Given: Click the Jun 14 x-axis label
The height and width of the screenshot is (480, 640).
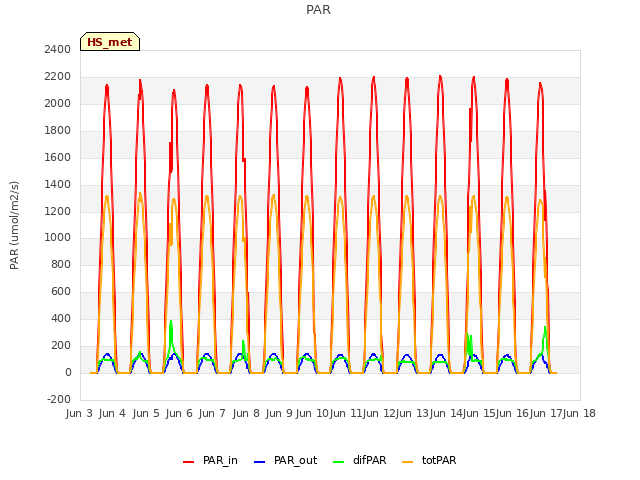Looking at the screenshot, I should pyautogui.click(x=446, y=414).
